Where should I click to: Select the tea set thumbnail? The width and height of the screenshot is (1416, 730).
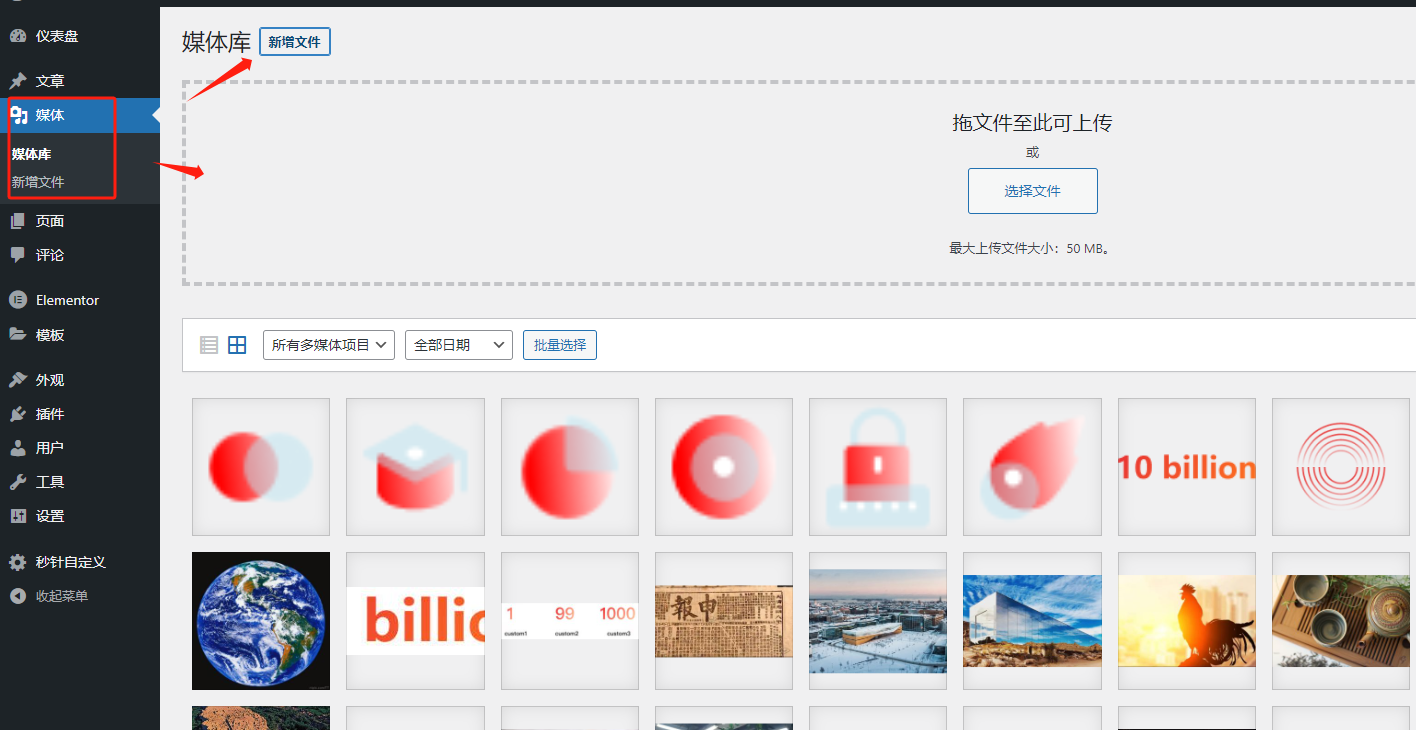coord(1341,621)
